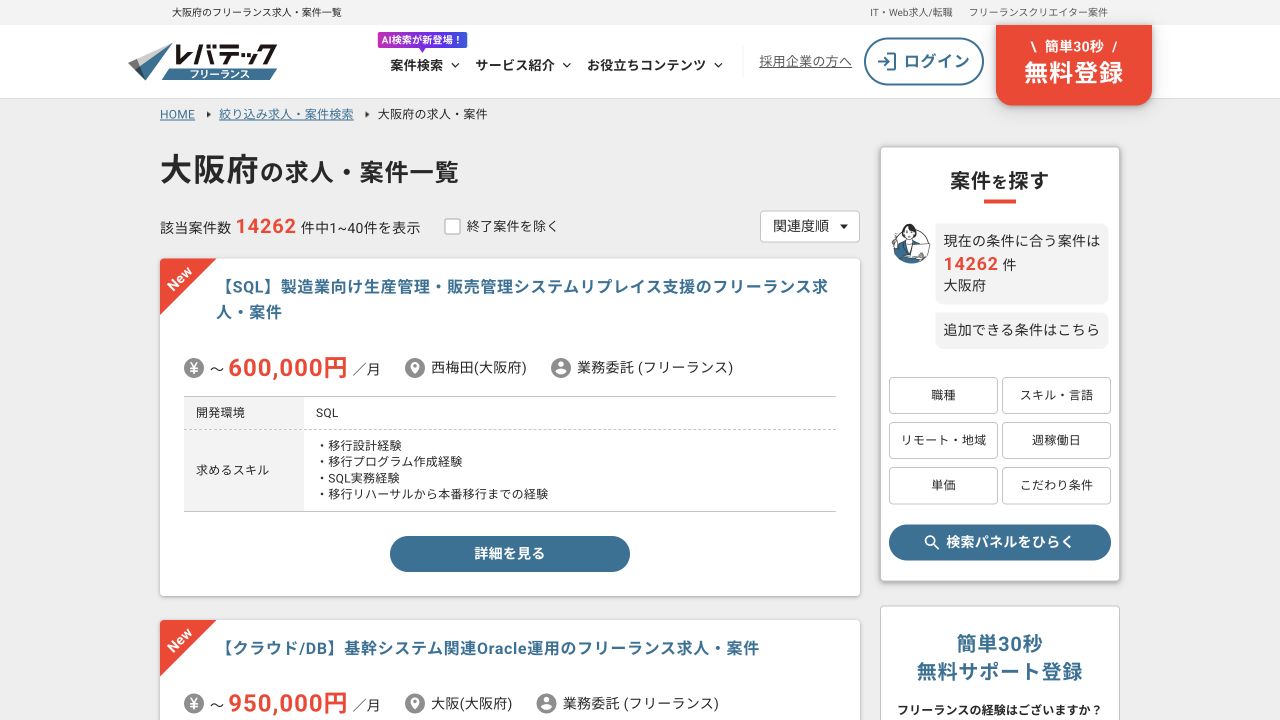Open the 採用企業の方へ link

(805, 61)
